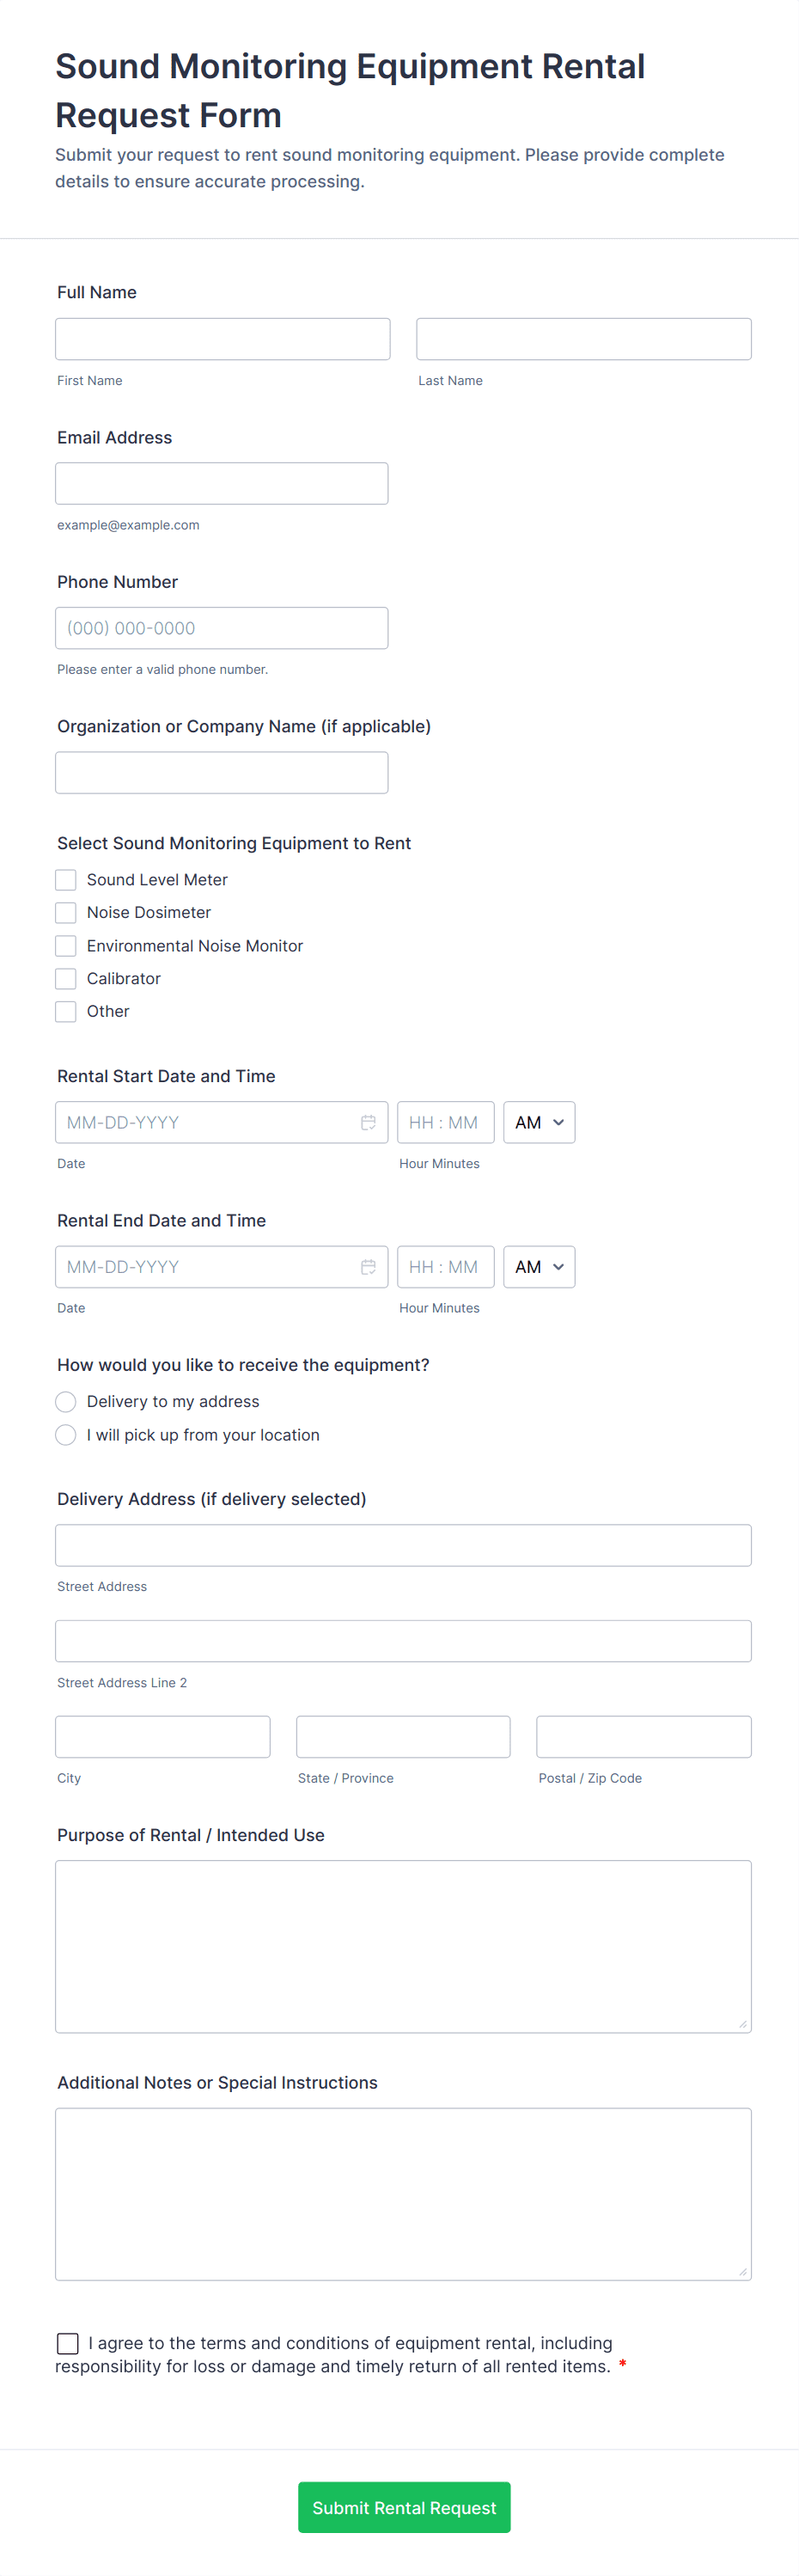This screenshot has width=799, height=2576.
Task: Open the Rental End Date calendar icon
Action: tap(368, 1266)
